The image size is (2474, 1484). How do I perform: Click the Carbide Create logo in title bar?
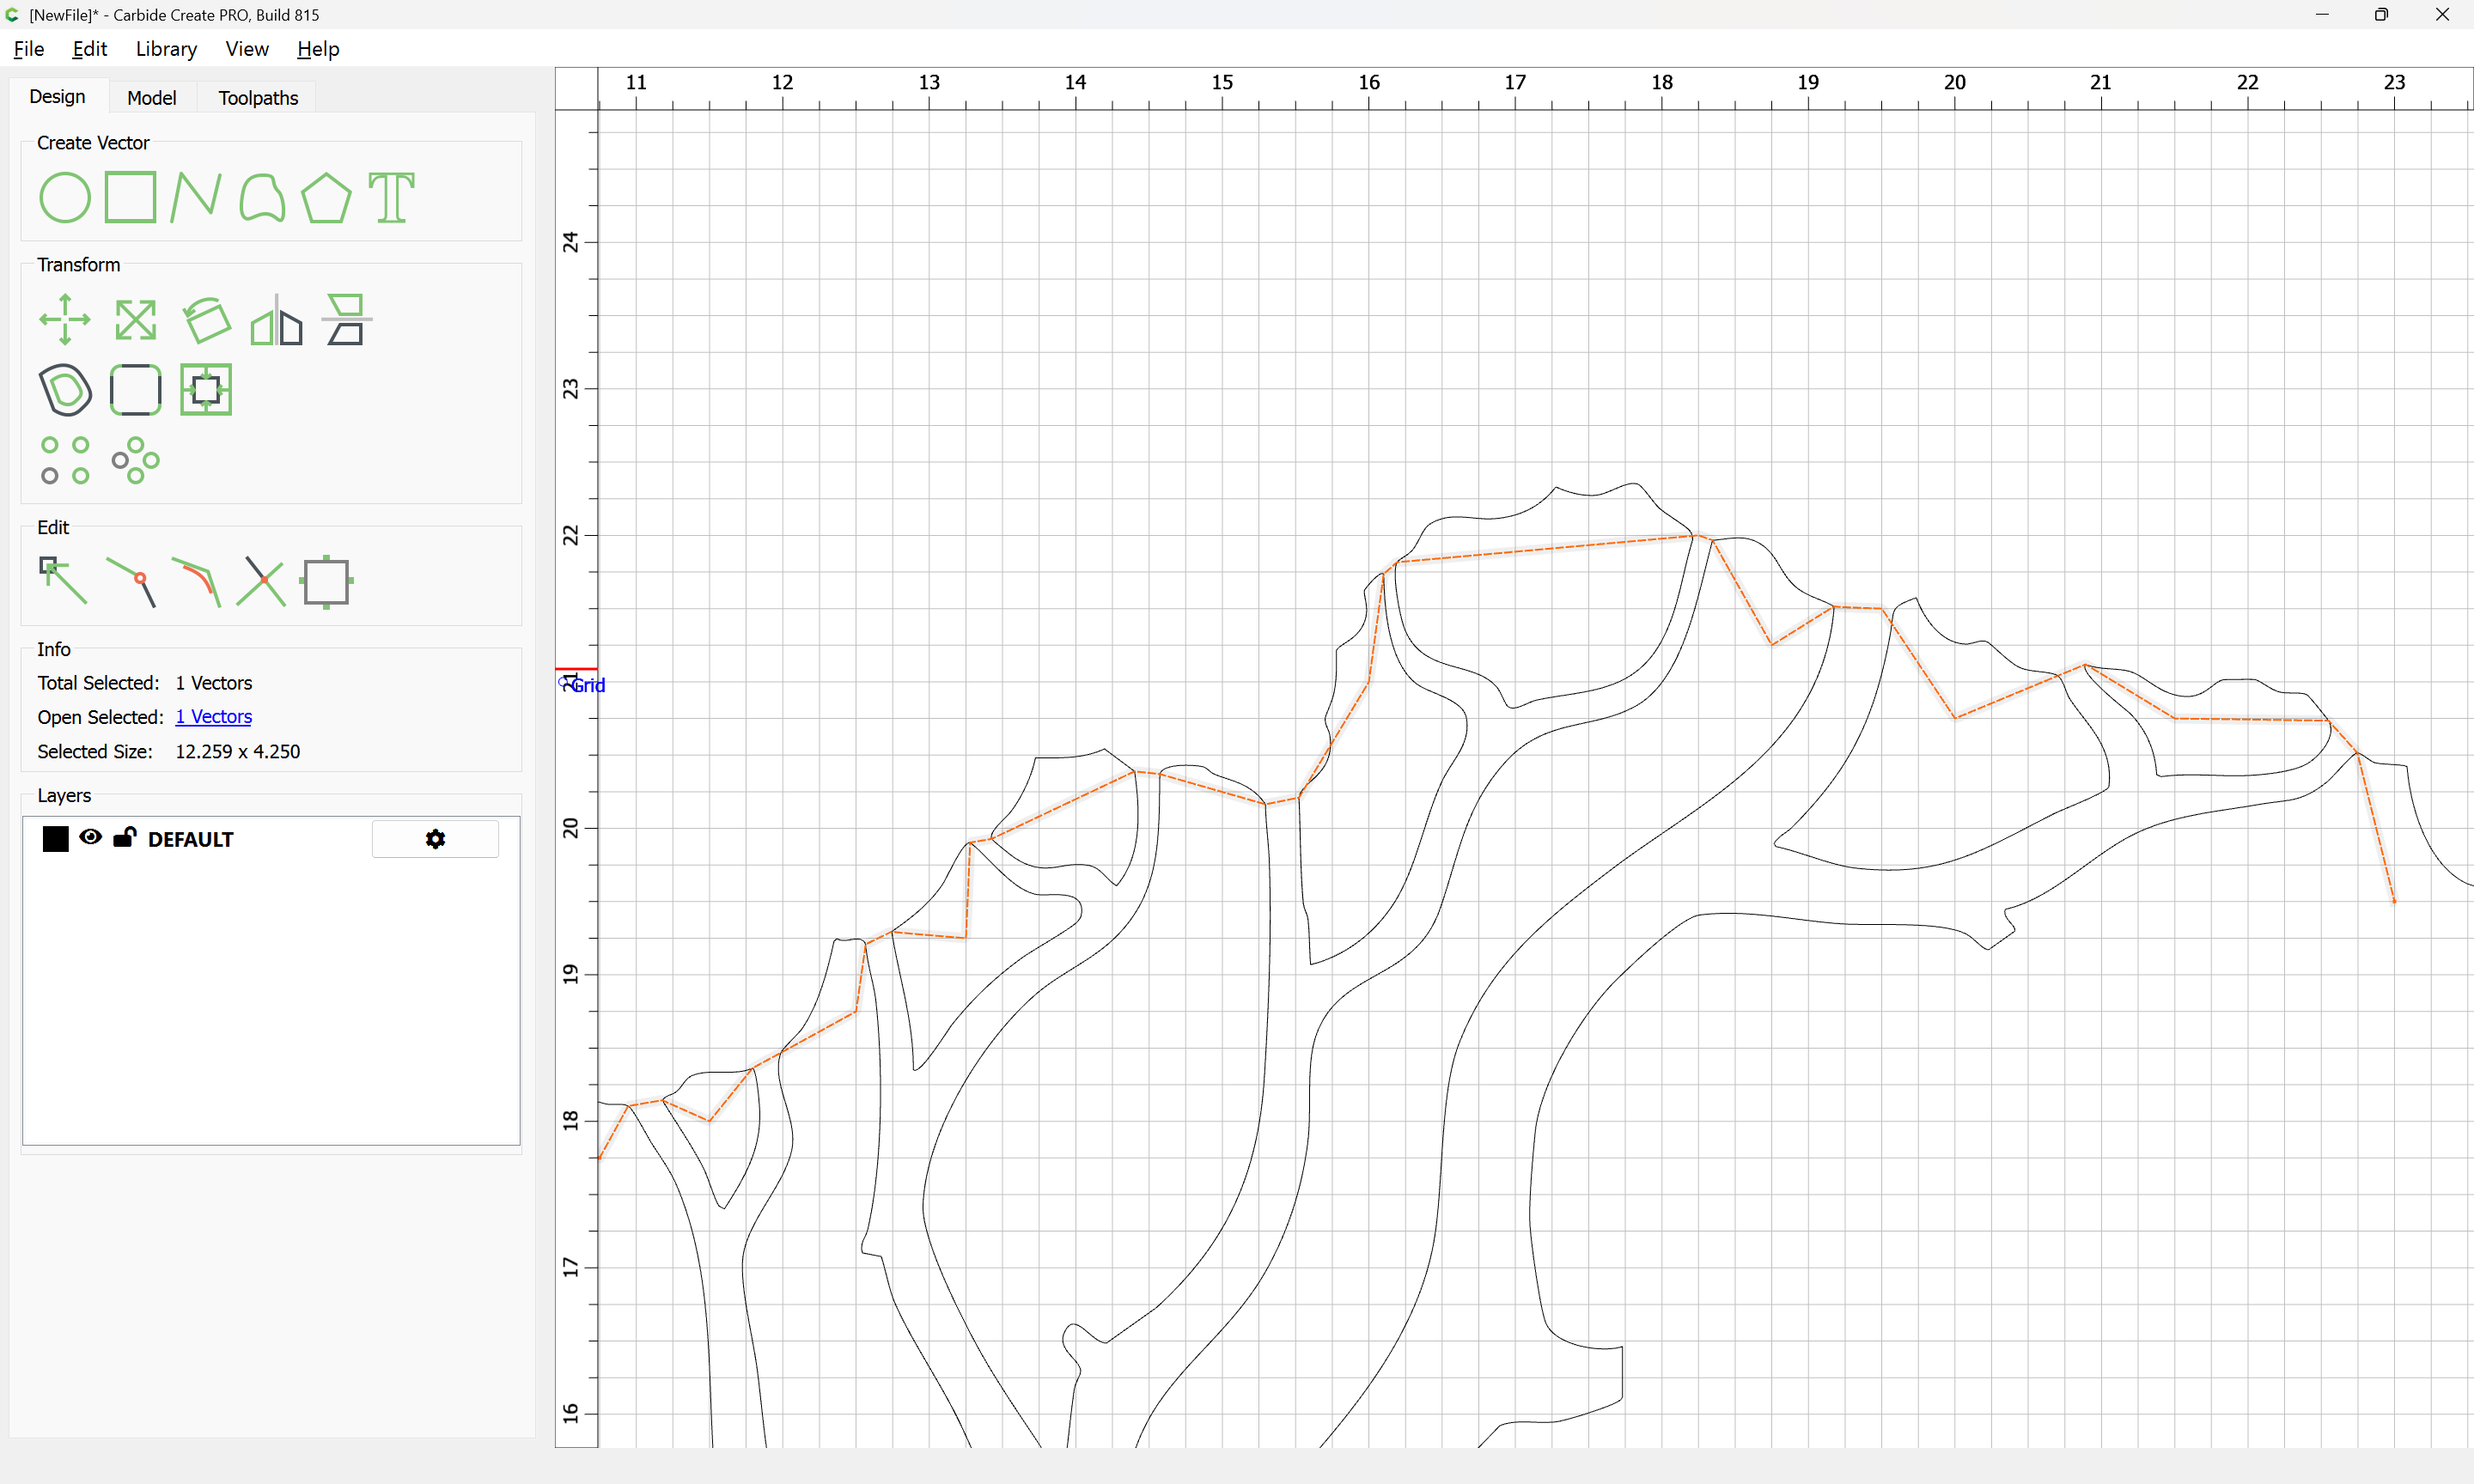(x=13, y=15)
